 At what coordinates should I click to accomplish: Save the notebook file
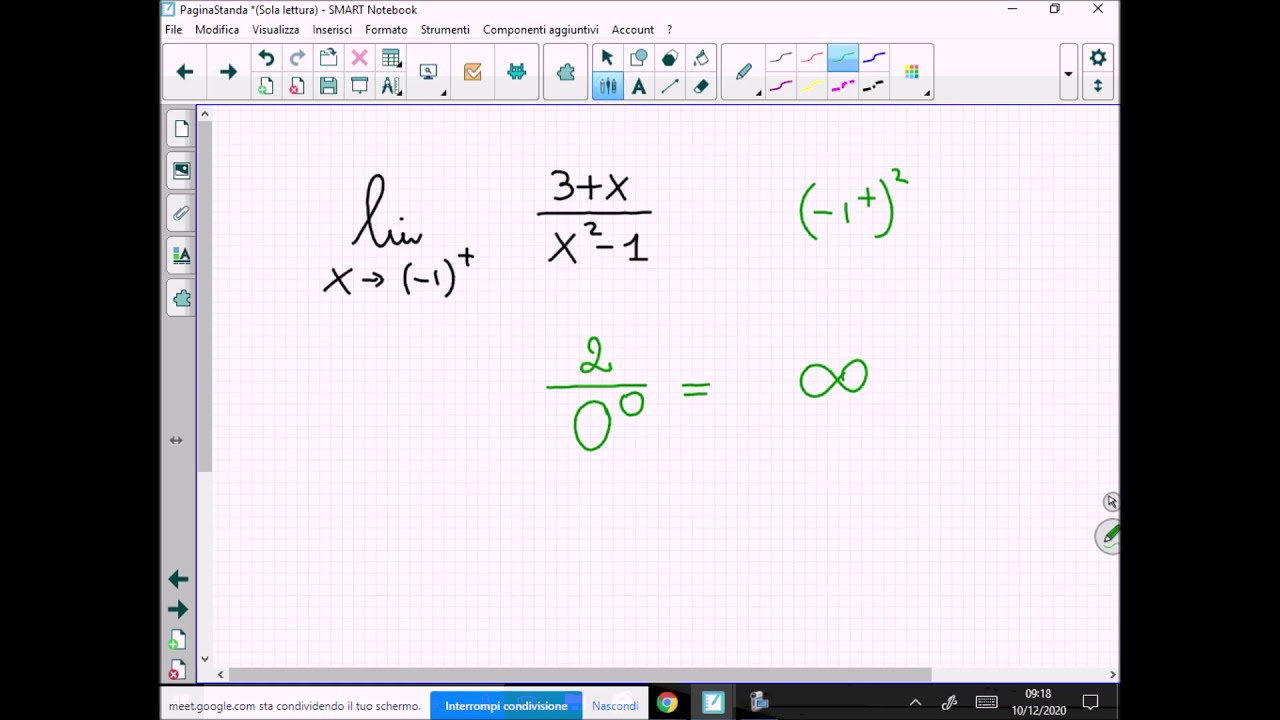click(x=328, y=86)
